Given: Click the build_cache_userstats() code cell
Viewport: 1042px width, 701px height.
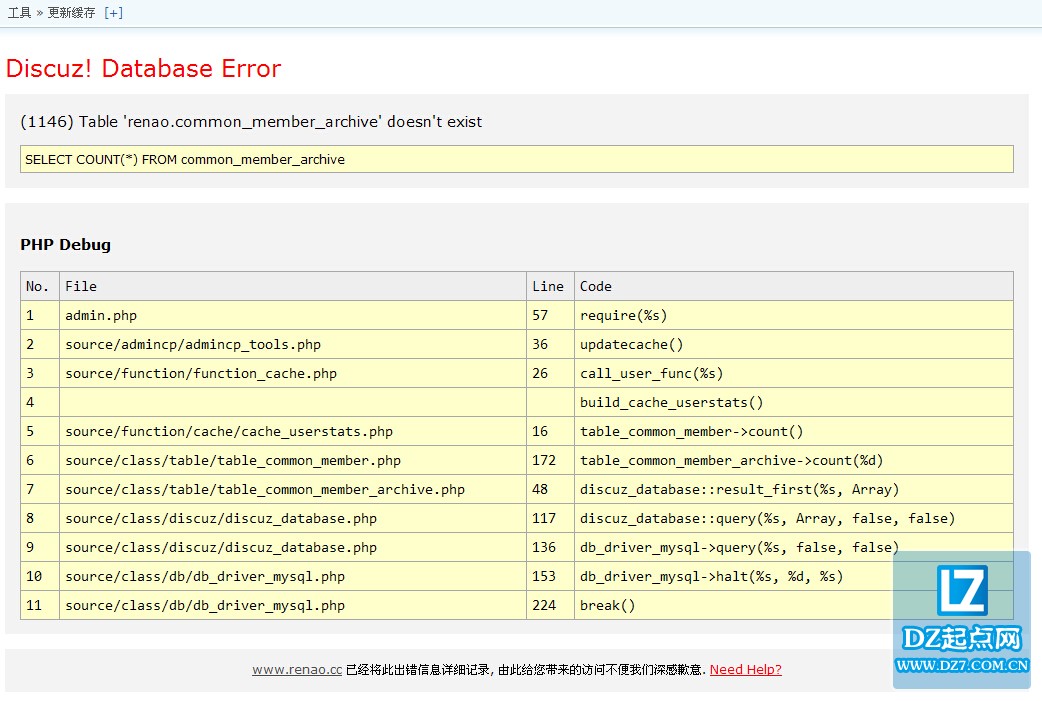Looking at the screenshot, I should pyautogui.click(x=793, y=403).
